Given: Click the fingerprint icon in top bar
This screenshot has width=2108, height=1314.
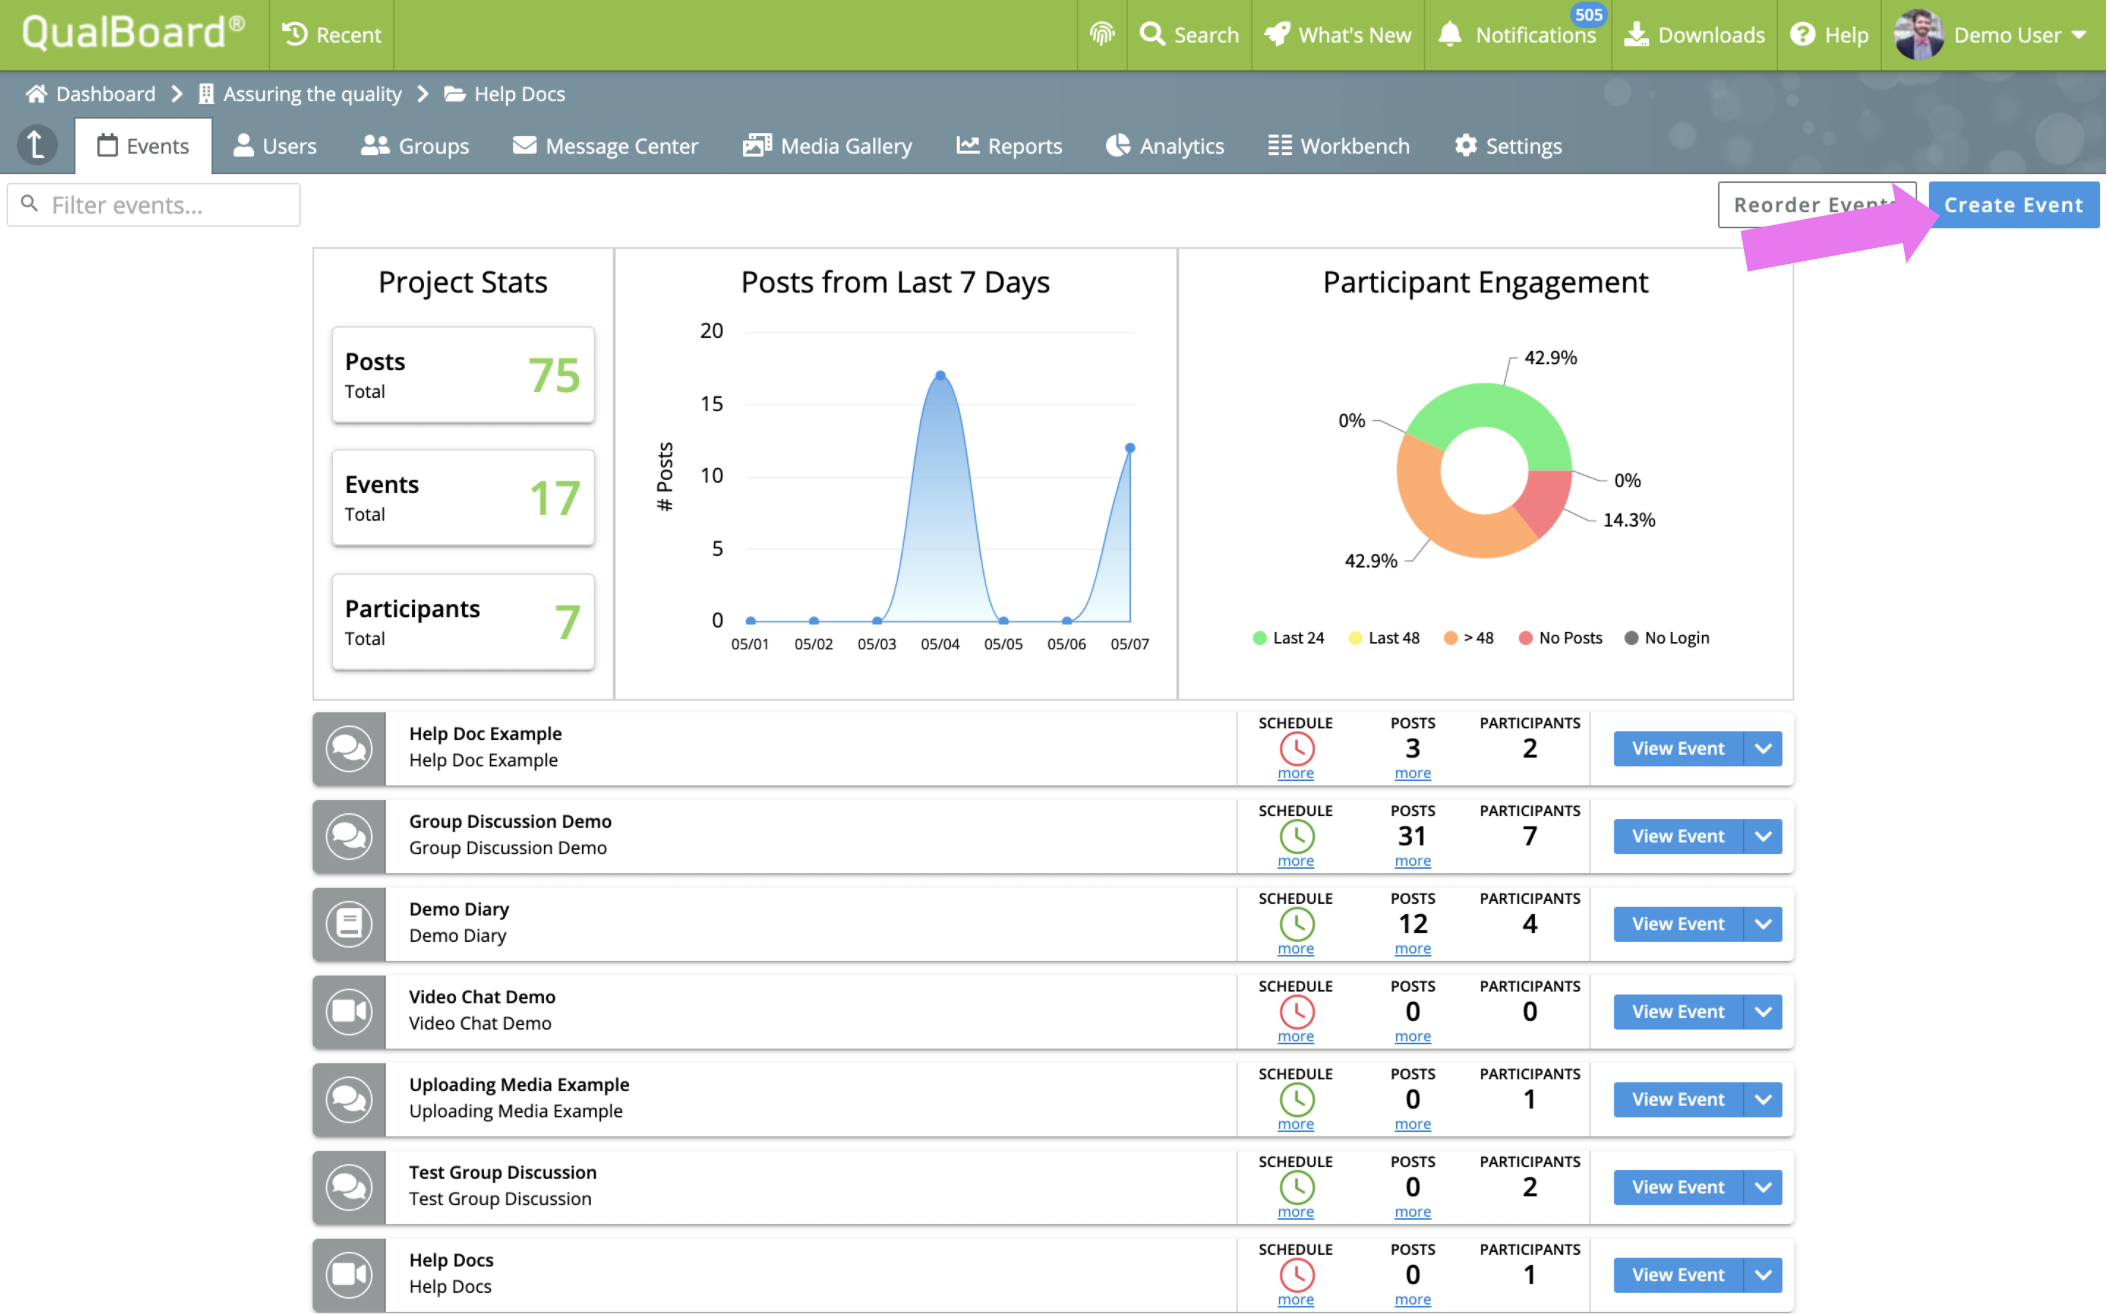Looking at the screenshot, I should point(1102,35).
